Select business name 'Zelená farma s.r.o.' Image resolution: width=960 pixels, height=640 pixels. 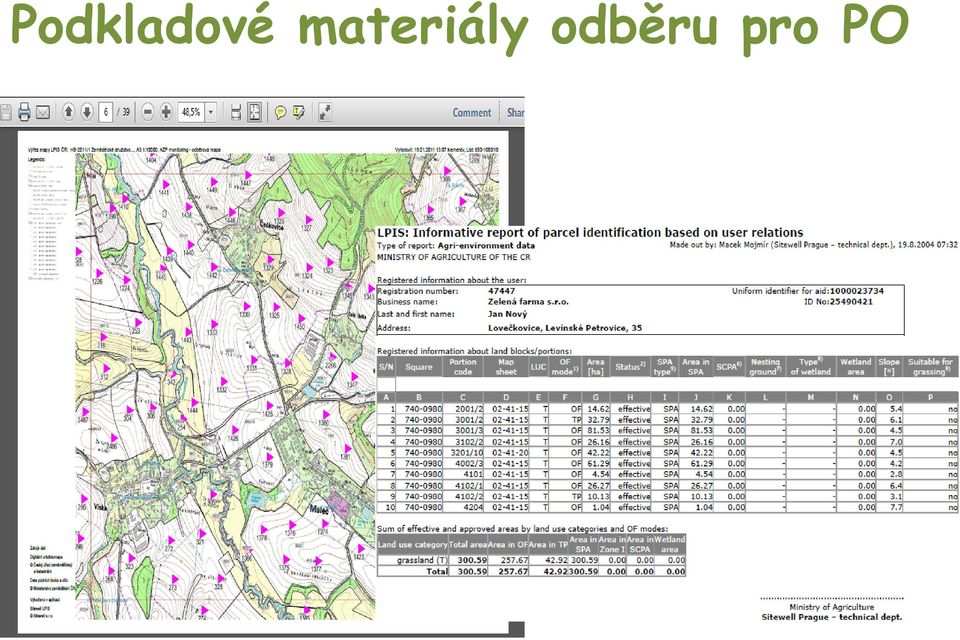point(528,302)
